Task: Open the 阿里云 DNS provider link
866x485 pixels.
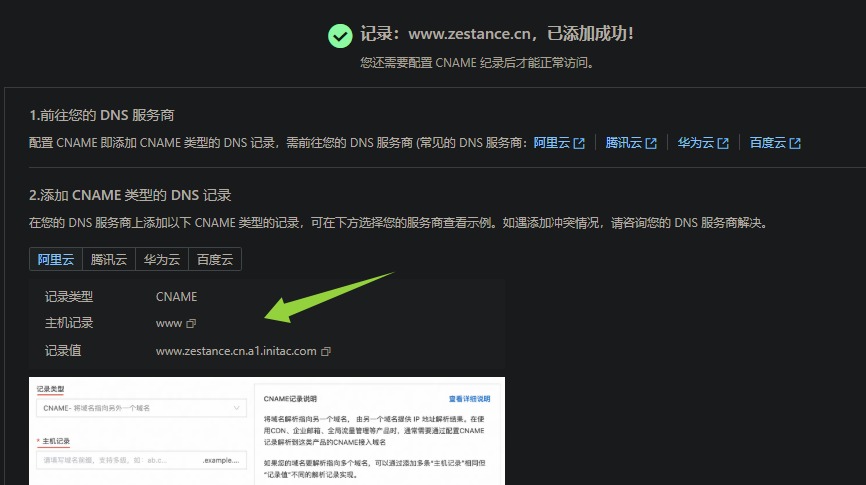Action: [x=552, y=143]
